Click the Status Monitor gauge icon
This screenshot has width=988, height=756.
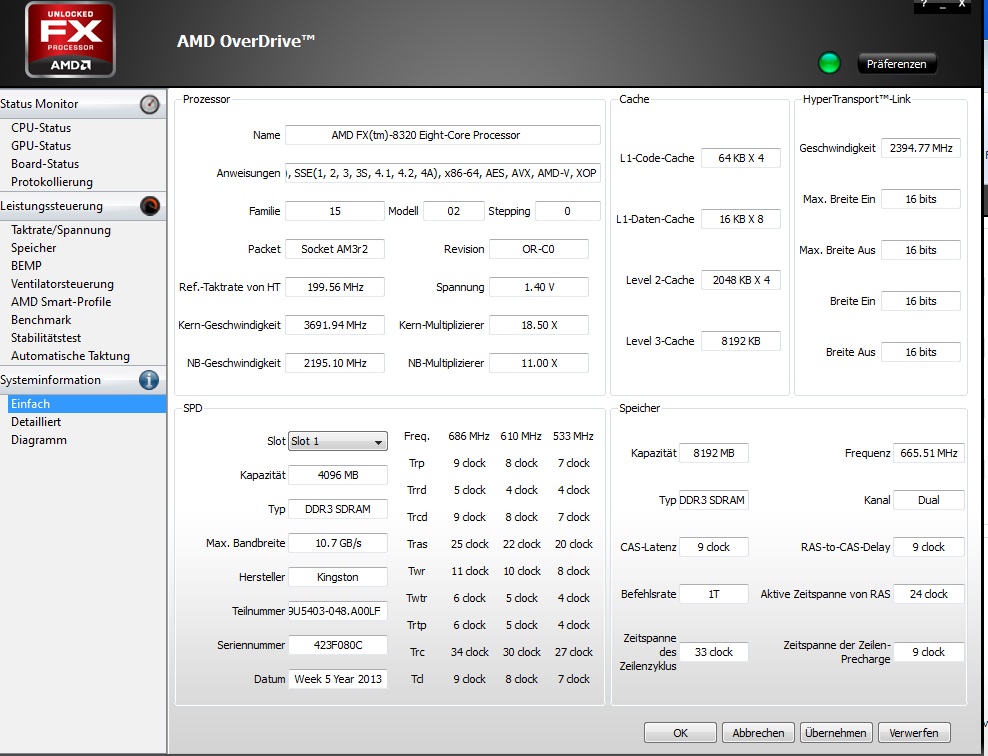[x=149, y=104]
